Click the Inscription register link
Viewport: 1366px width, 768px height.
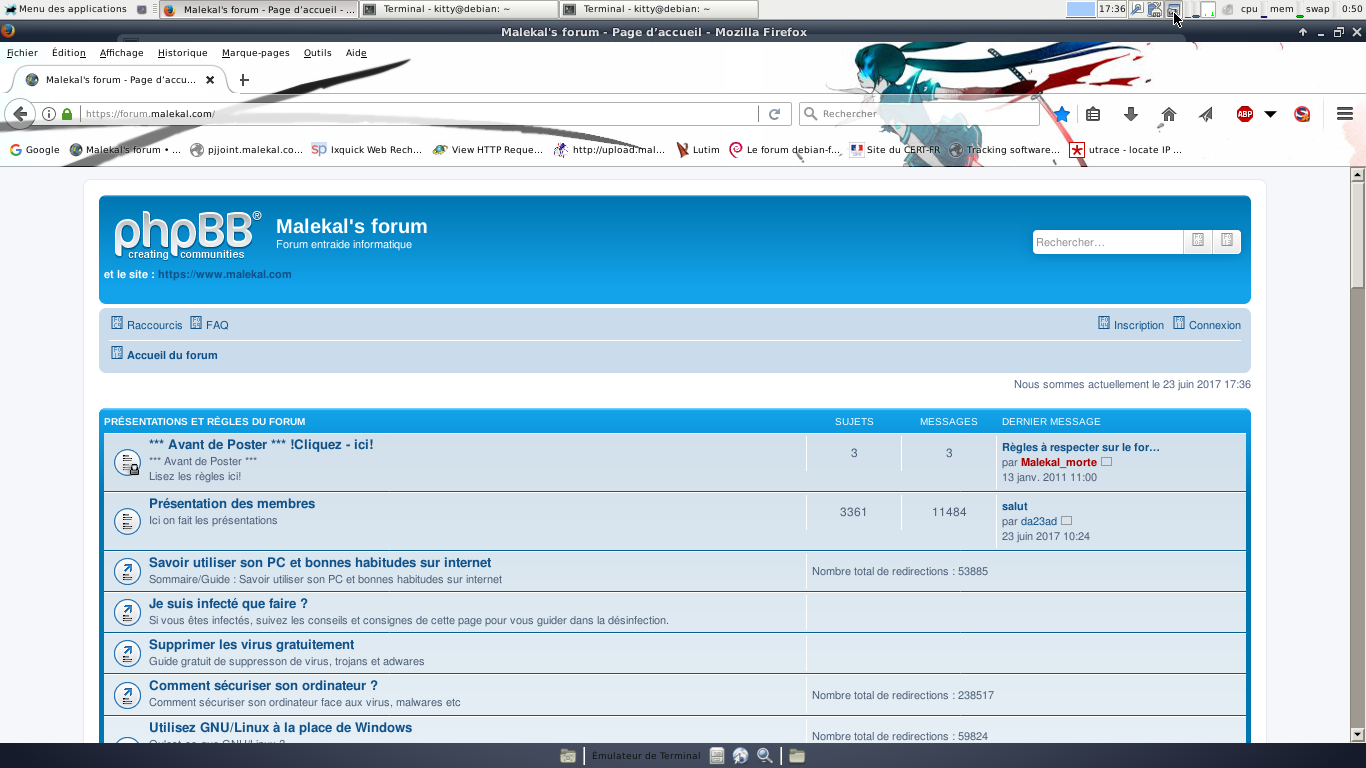pos(1131,325)
